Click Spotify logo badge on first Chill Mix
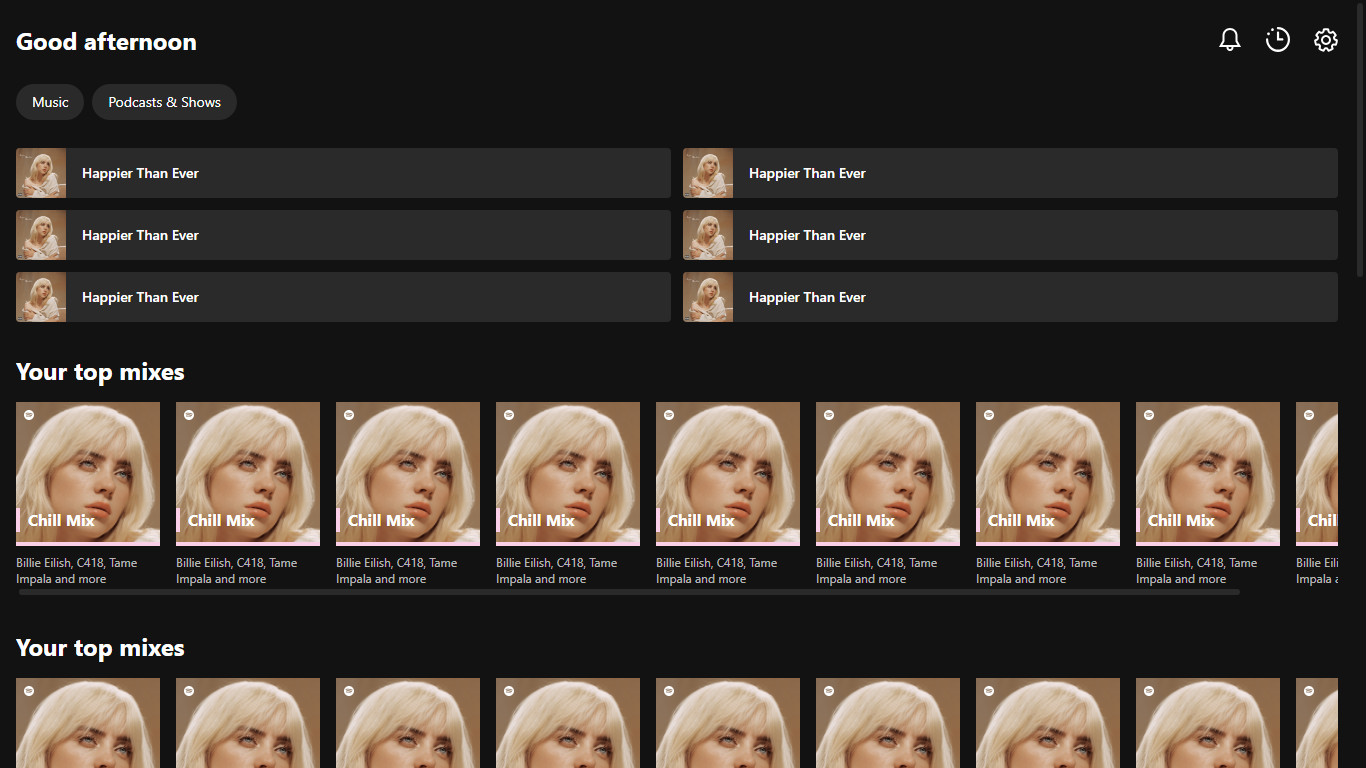Viewport: 1366px width, 768px height. [29, 414]
